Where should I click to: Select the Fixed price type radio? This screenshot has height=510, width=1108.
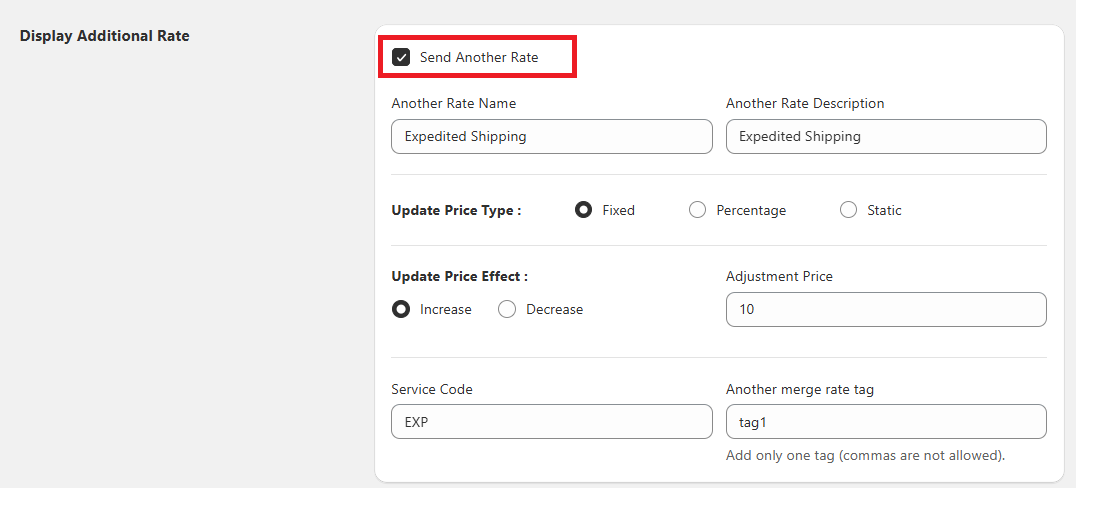click(x=583, y=210)
